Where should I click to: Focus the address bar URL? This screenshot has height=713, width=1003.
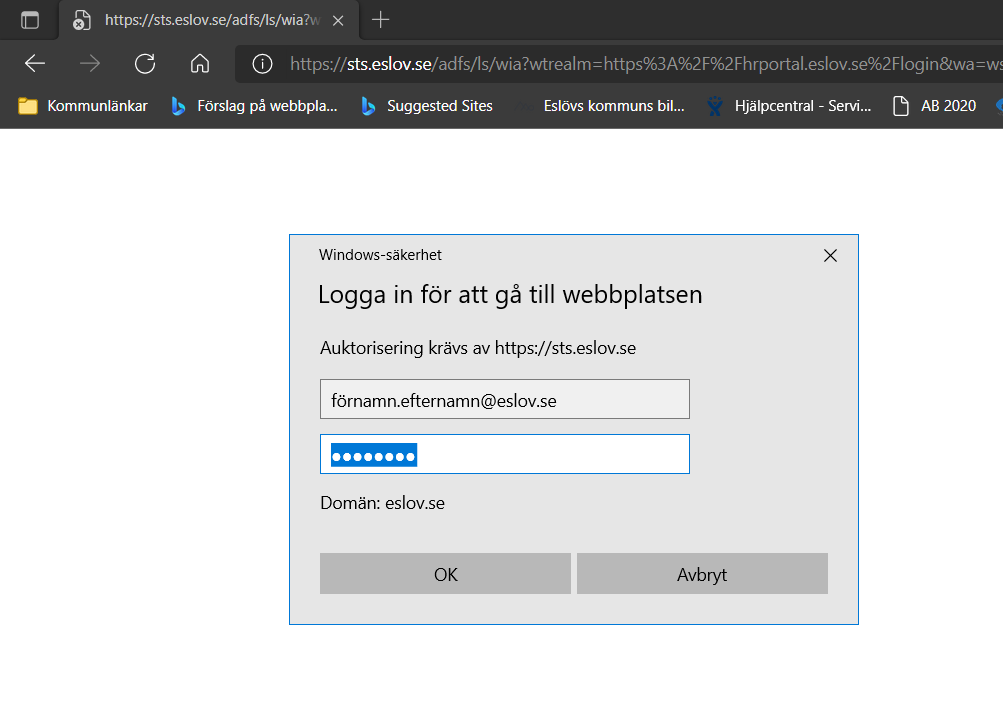pos(645,64)
